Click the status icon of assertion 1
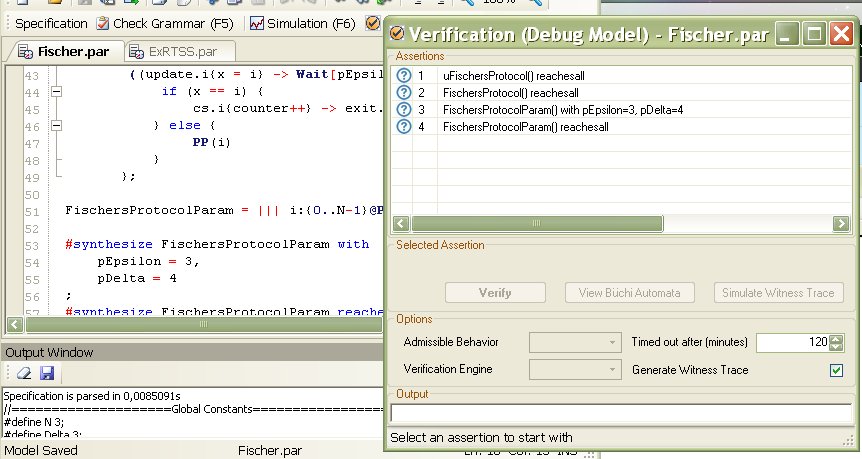 404,75
